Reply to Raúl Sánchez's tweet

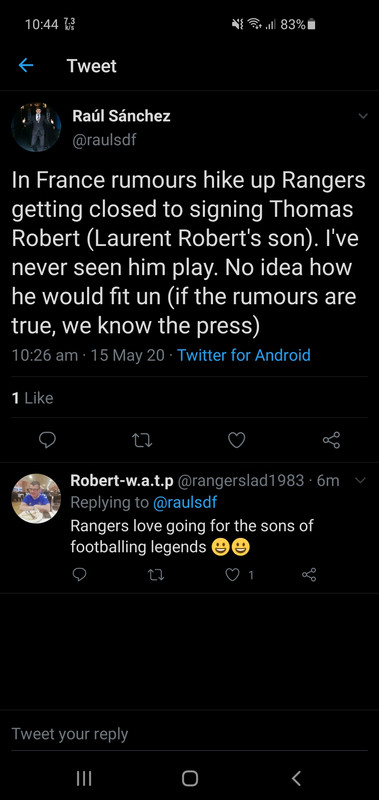coord(47,439)
